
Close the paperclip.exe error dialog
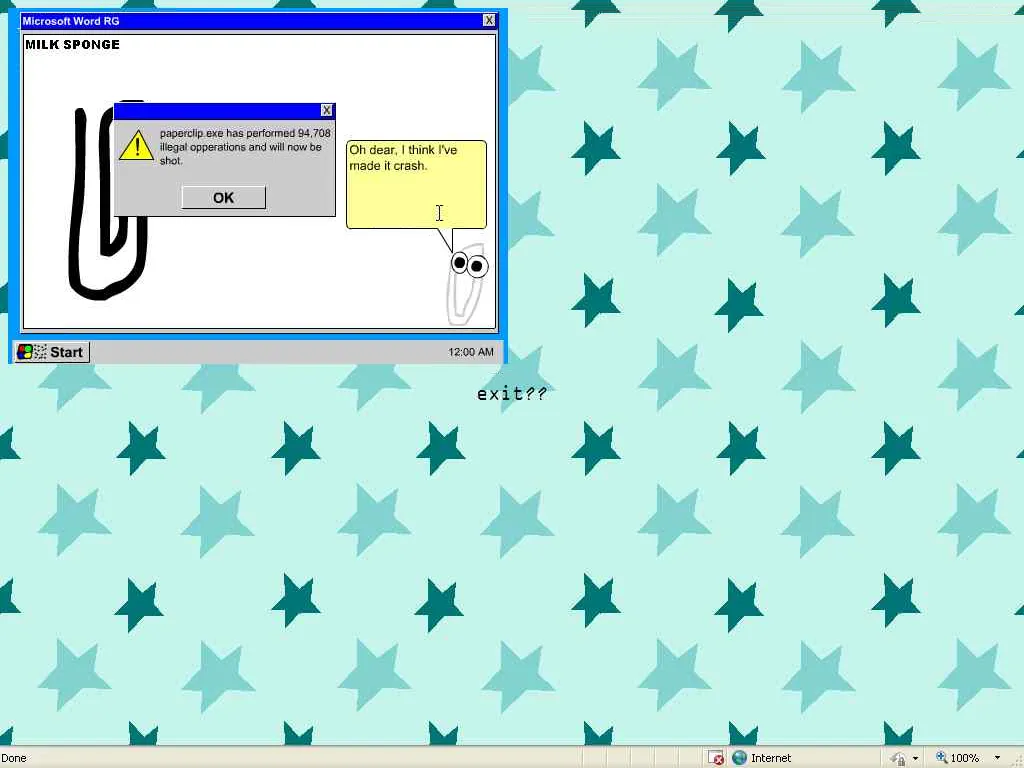coord(327,110)
